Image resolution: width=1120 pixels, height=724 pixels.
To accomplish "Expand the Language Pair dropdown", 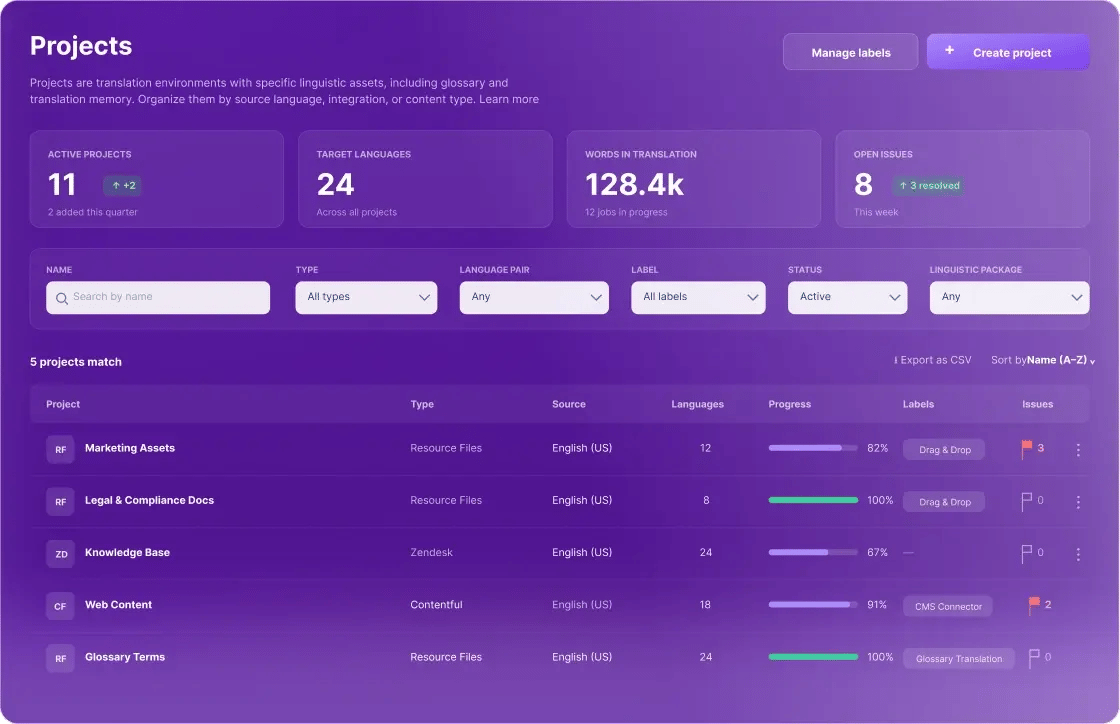I will [x=534, y=297].
